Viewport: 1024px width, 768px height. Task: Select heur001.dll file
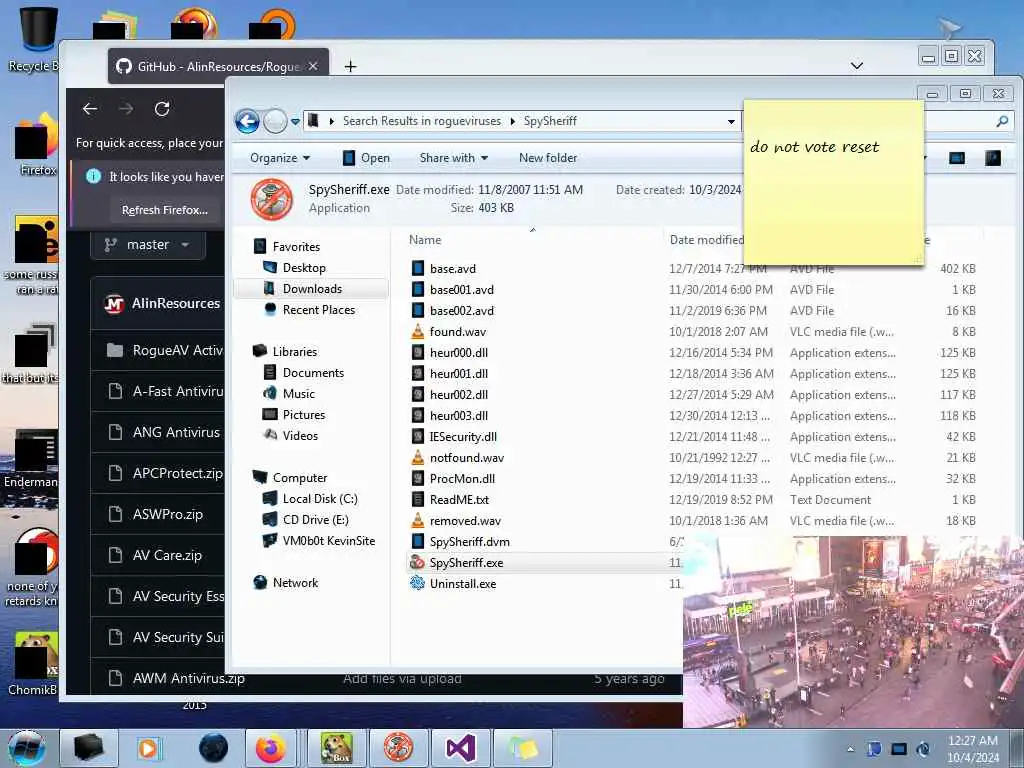click(x=458, y=374)
